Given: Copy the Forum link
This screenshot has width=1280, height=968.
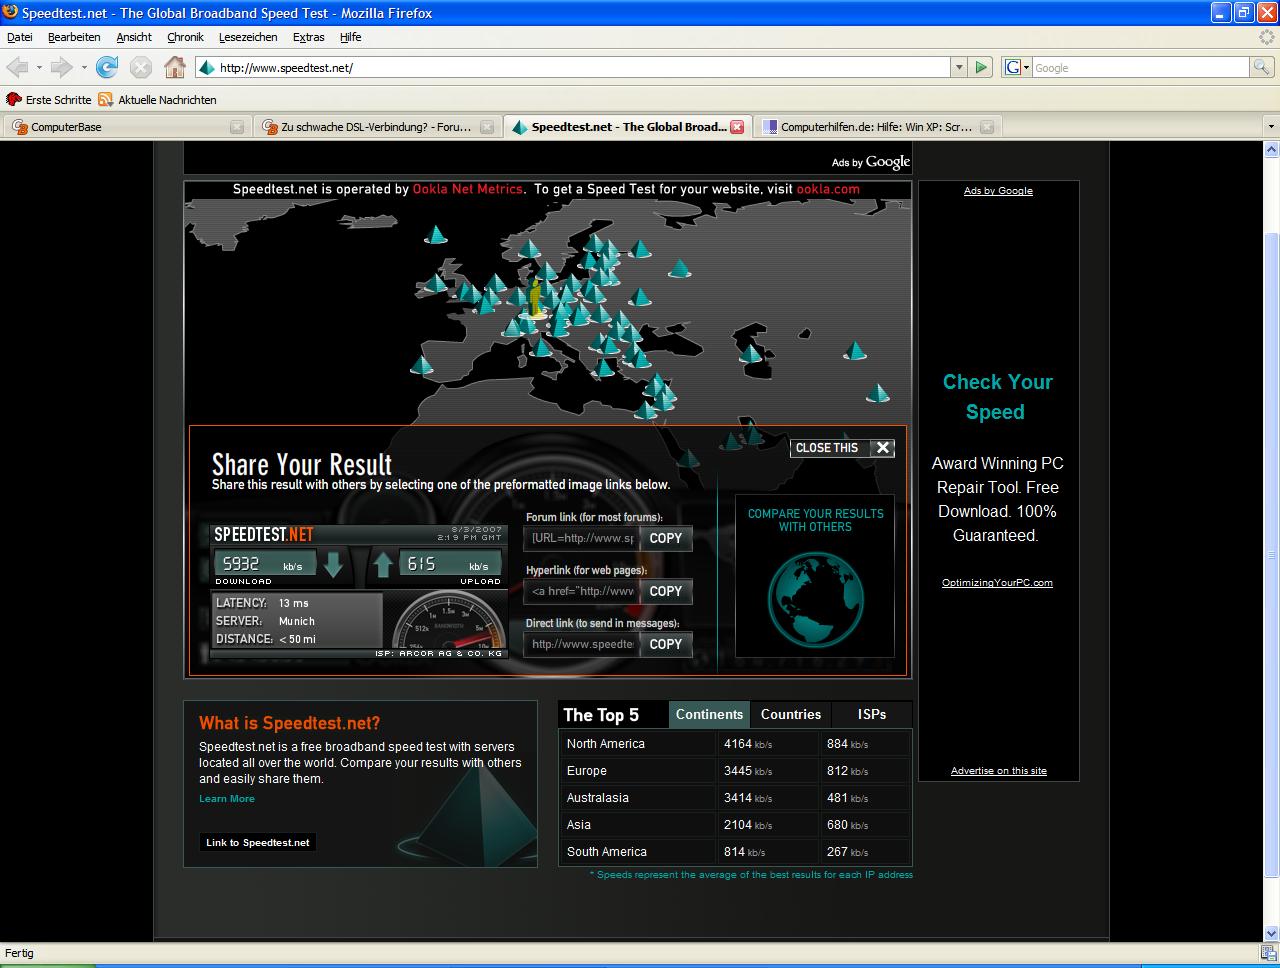Looking at the screenshot, I should tap(665, 538).
